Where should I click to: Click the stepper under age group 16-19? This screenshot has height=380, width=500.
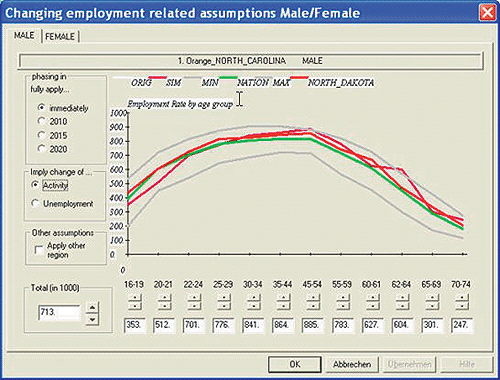135,302
